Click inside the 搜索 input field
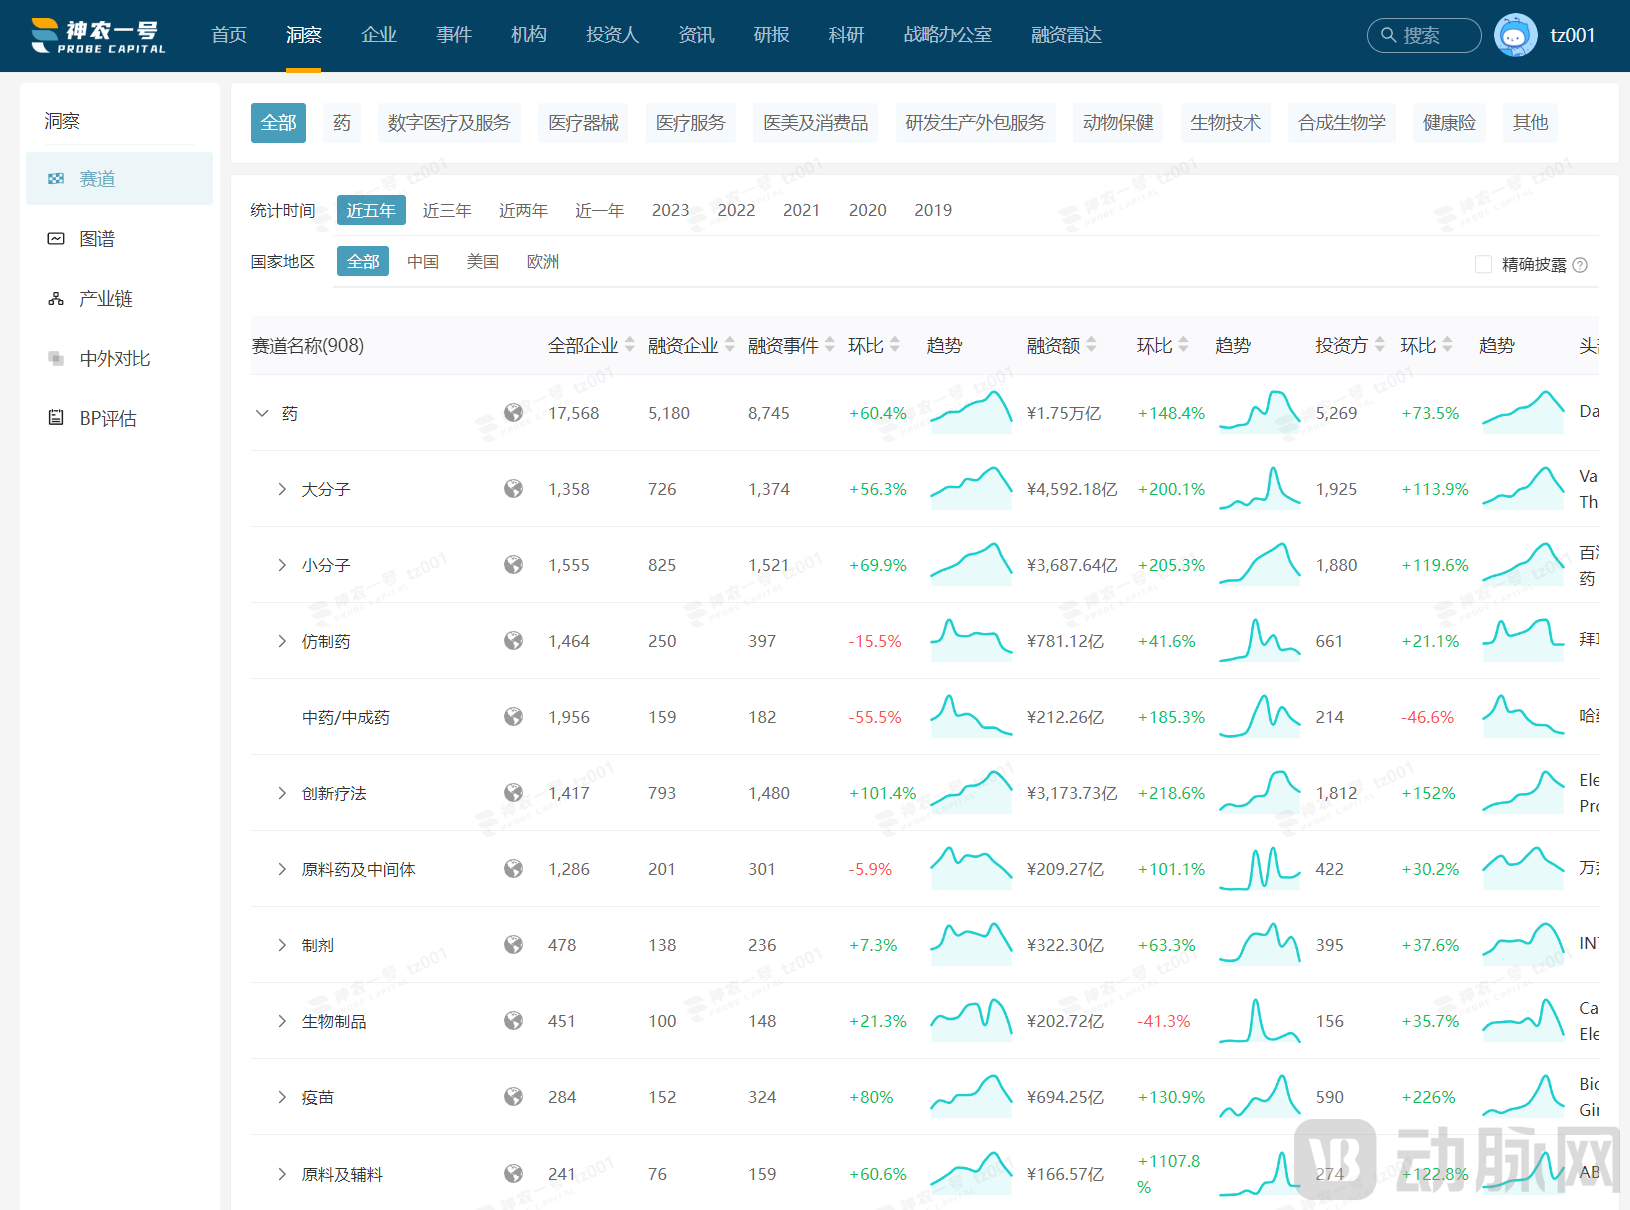This screenshot has width=1630, height=1210. [x=1430, y=35]
